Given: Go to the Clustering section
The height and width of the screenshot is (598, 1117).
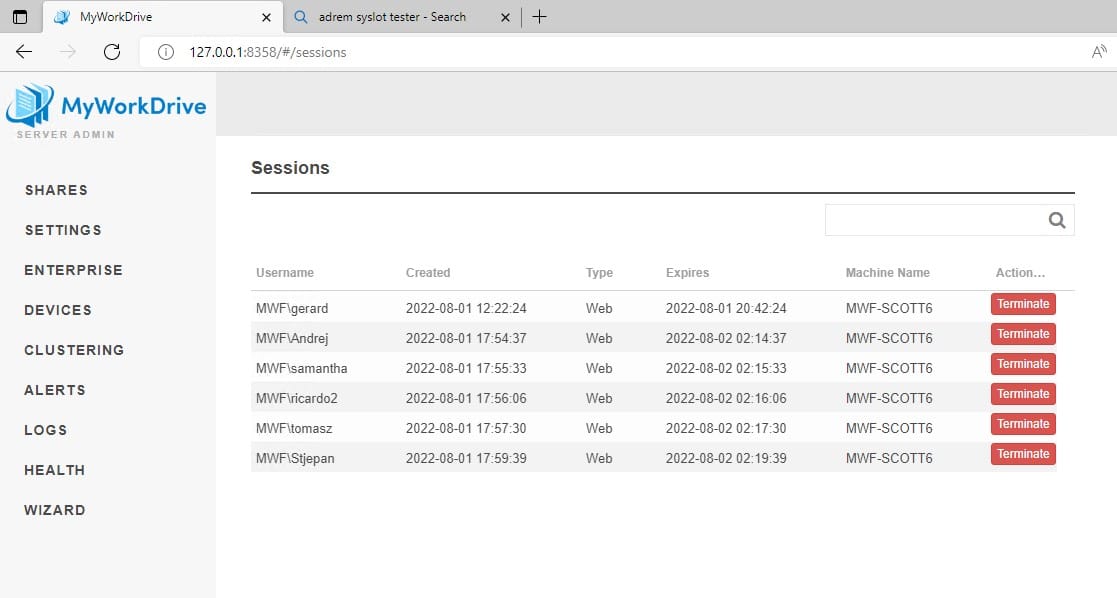Looking at the screenshot, I should (x=74, y=350).
